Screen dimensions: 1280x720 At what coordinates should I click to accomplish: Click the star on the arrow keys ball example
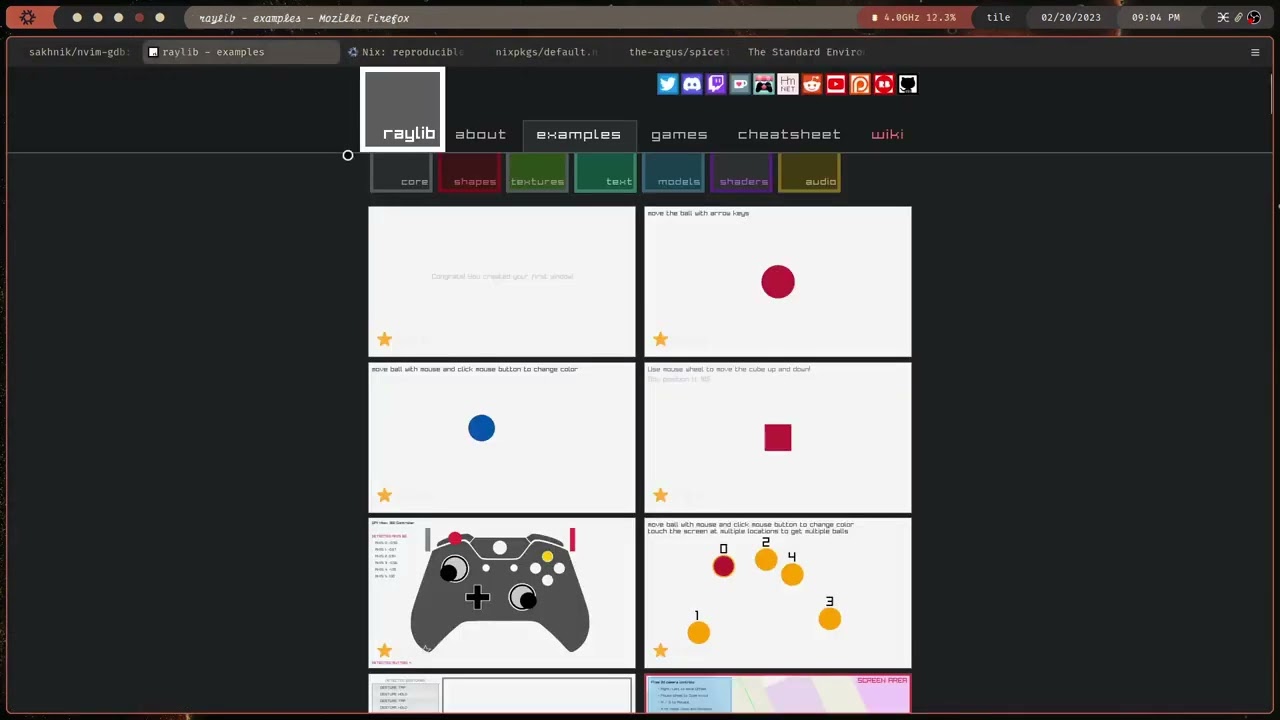[x=660, y=339]
